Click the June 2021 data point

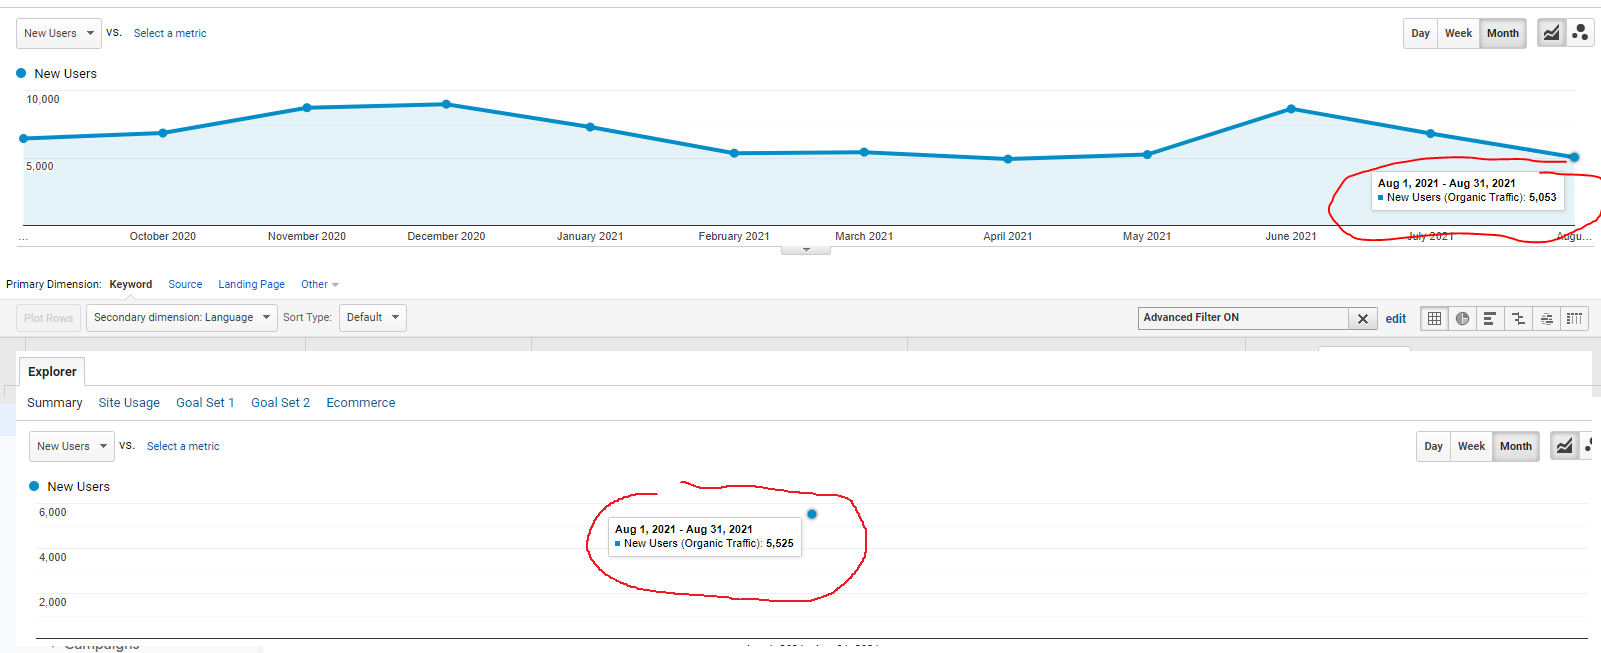pyautogui.click(x=1291, y=109)
